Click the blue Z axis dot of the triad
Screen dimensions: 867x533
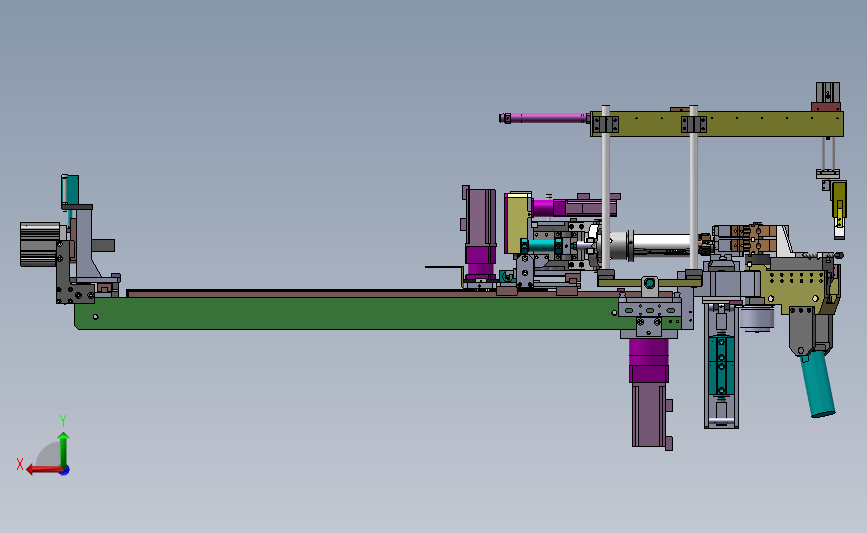pyautogui.click(x=65, y=471)
